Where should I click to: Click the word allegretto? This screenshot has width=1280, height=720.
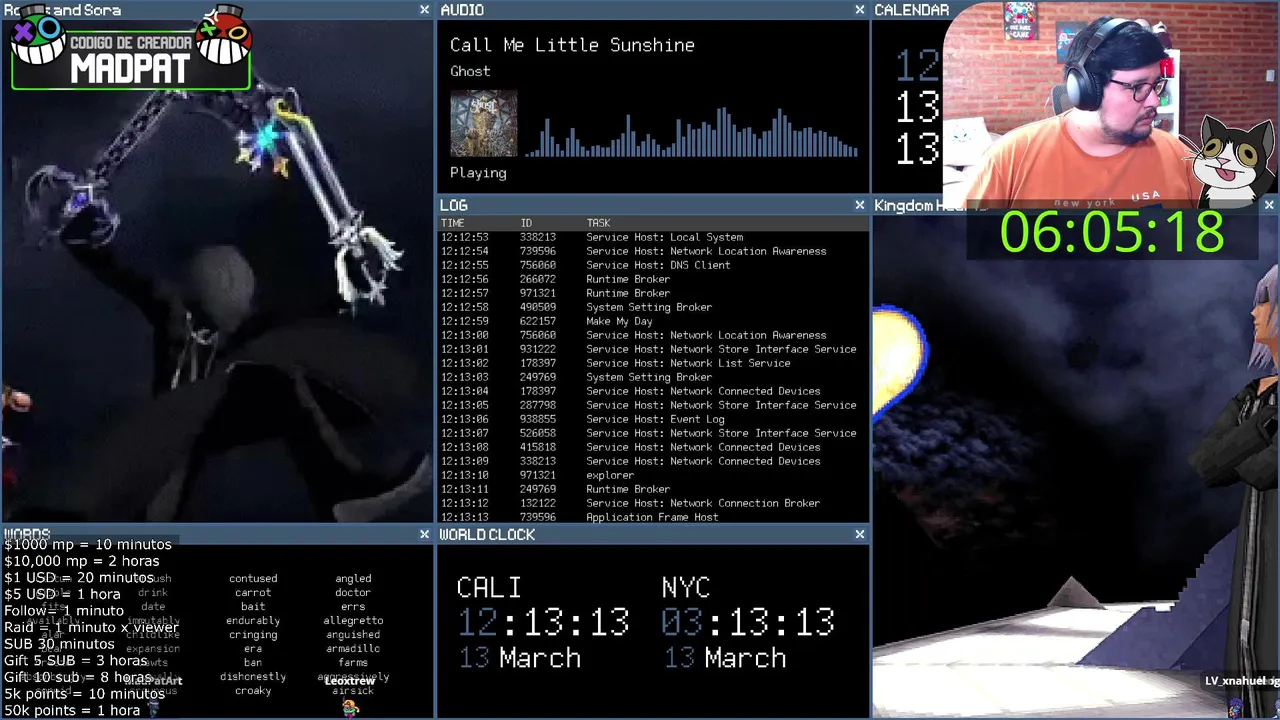pyautogui.click(x=353, y=620)
